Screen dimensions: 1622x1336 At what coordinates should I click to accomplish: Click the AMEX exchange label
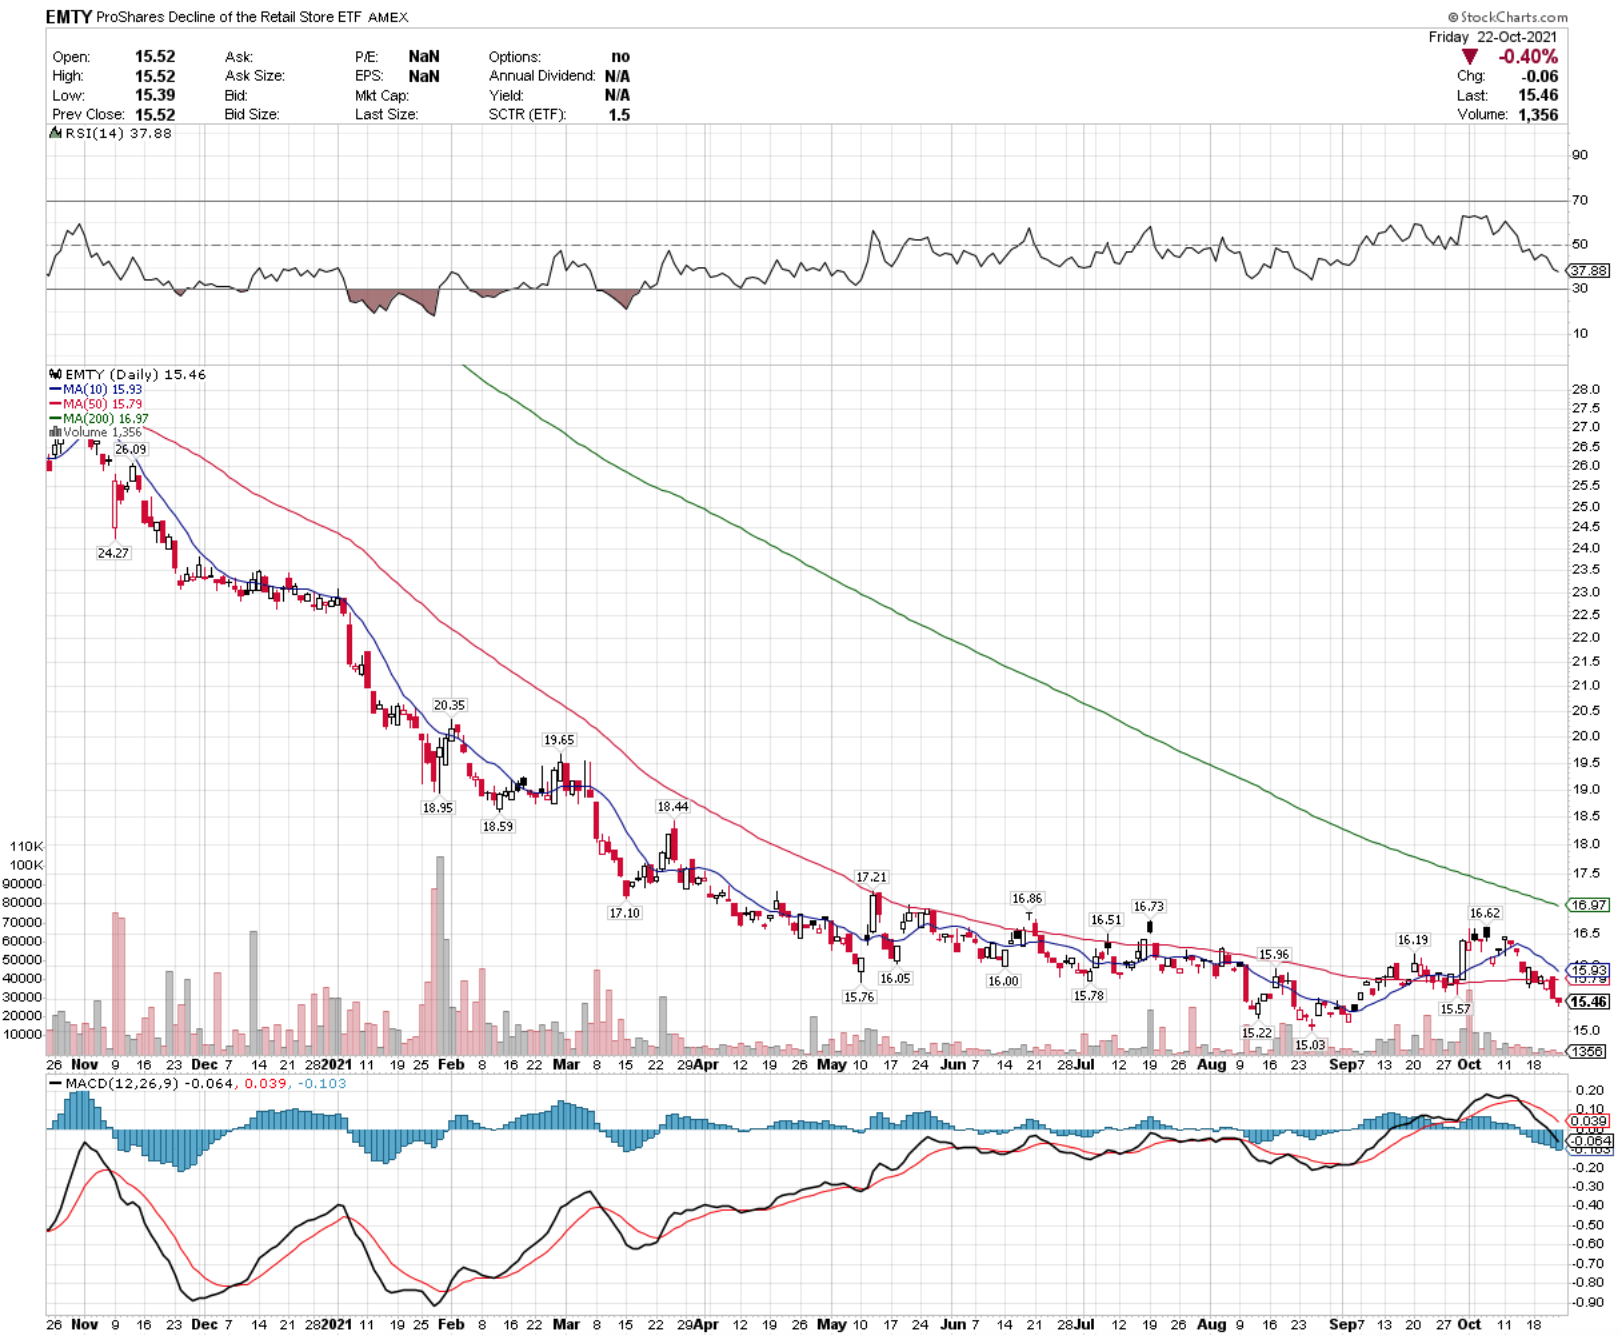(x=388, y=17)
